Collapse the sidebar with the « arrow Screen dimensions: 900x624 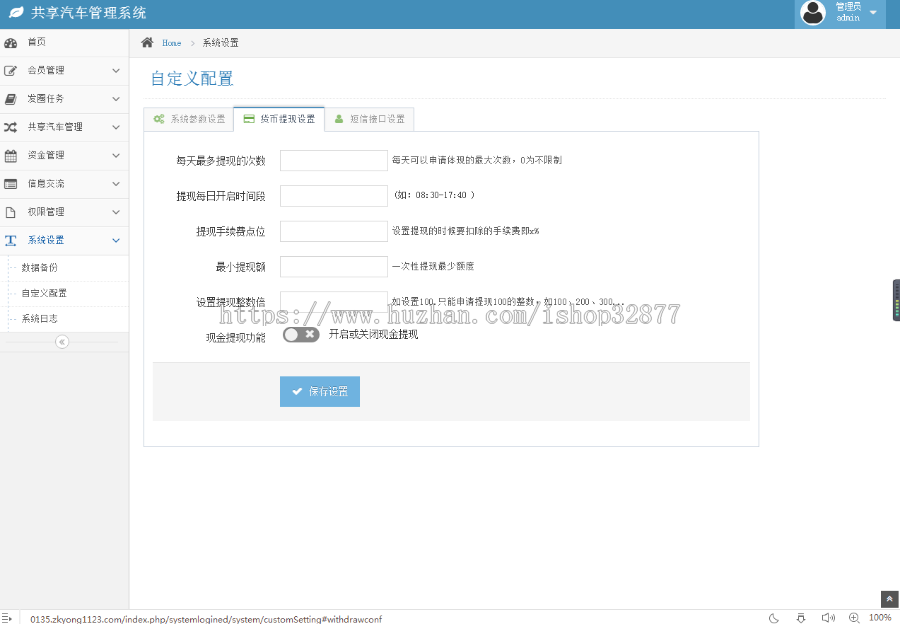click(x=62, y=341)
